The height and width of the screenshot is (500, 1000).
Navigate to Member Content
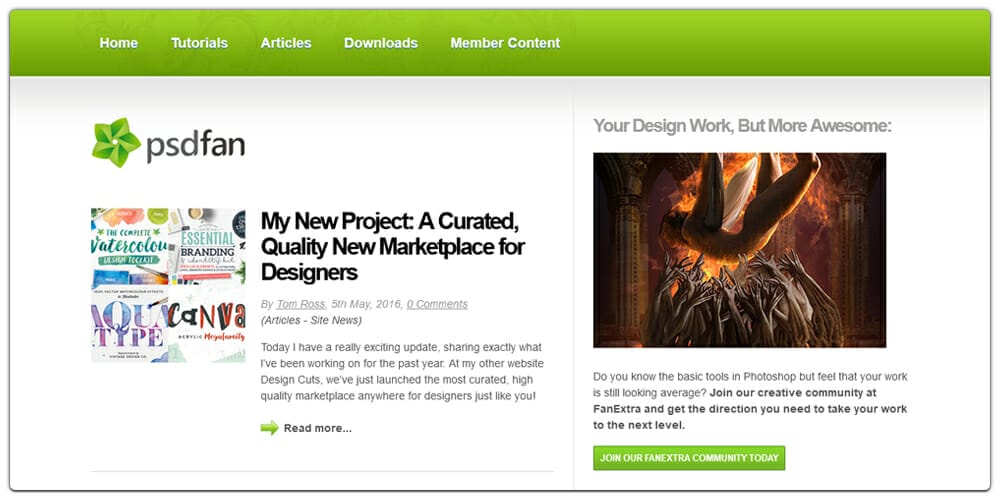[505, 43]
